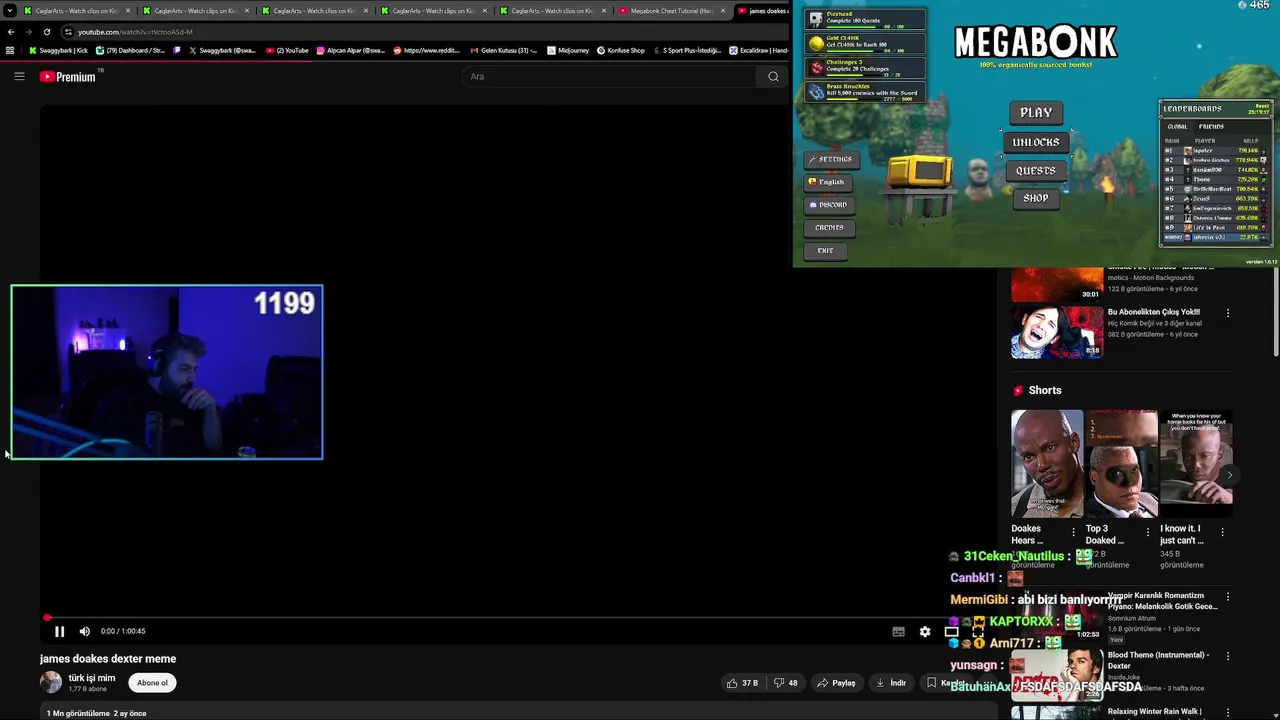Open the 'Doakes Hears...' short thumbnail
The height and width of the screenshot is (720, 1280).
tap(1046, 463)
